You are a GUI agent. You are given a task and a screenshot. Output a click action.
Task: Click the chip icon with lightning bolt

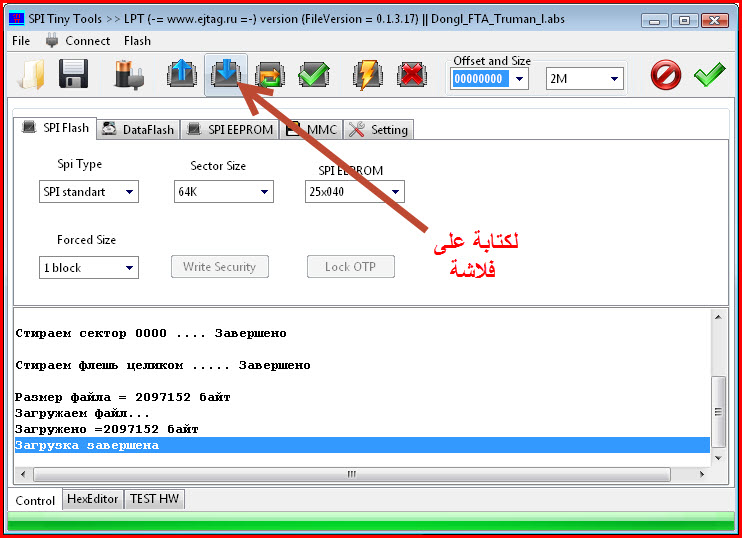[x=367, y=75]
